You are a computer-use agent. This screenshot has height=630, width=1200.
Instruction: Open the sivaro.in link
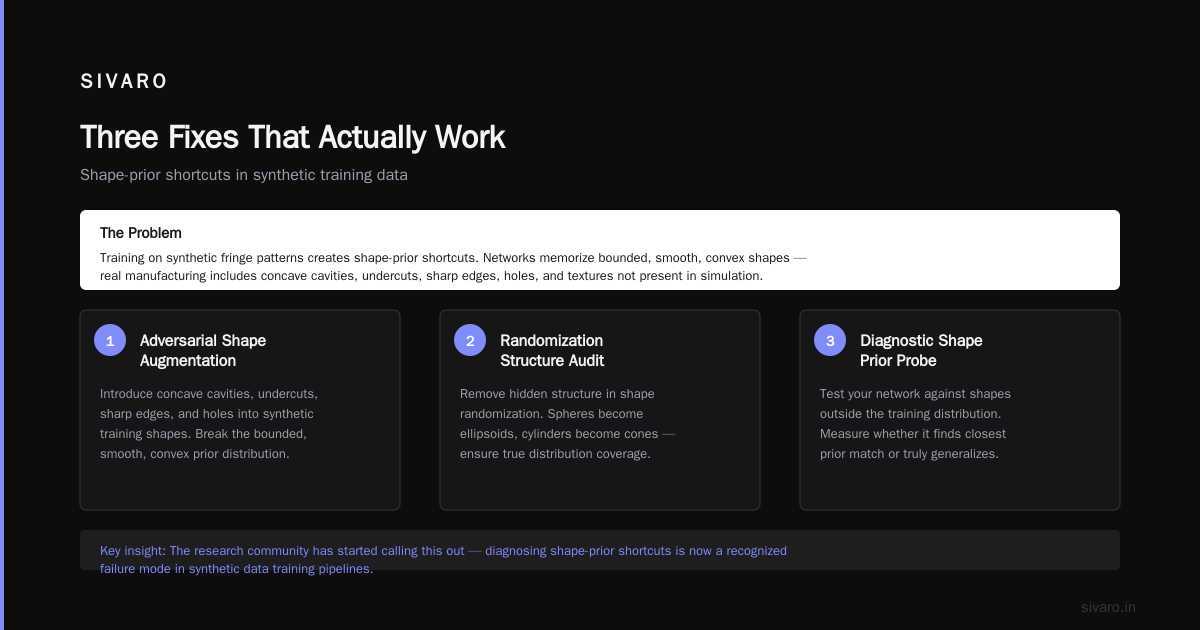[x=1108, y=607]
